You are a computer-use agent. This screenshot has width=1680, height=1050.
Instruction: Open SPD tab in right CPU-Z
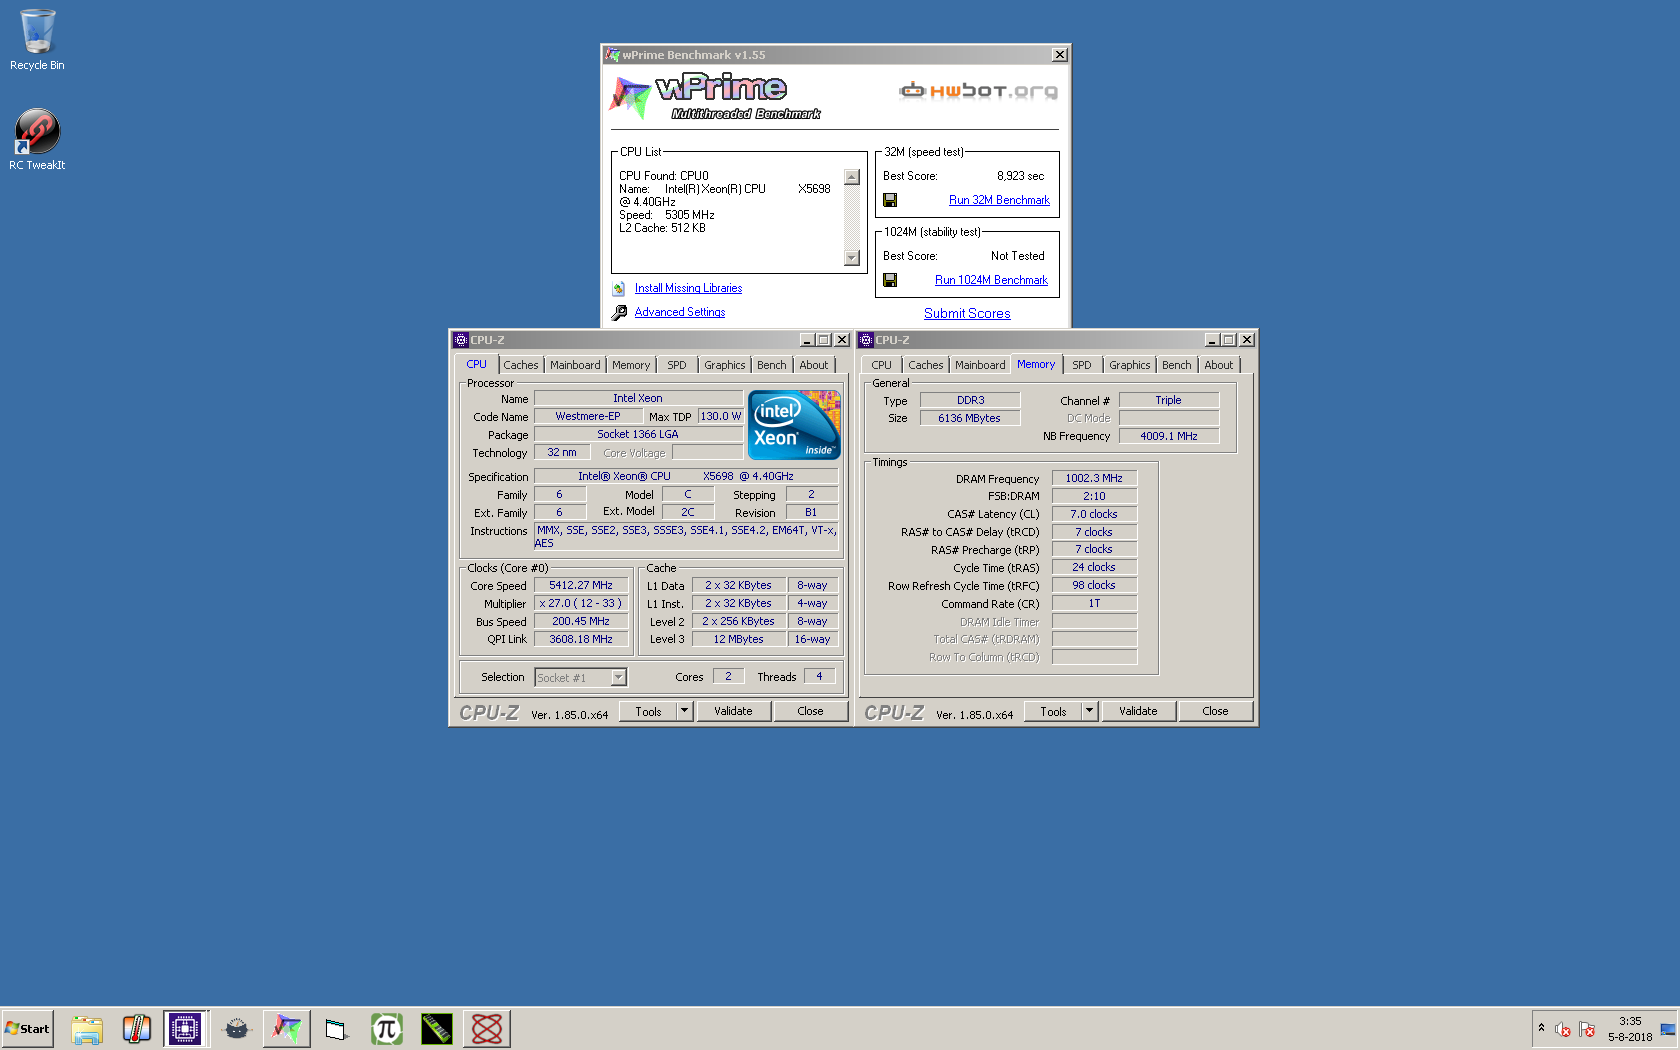click(1082, 365)
